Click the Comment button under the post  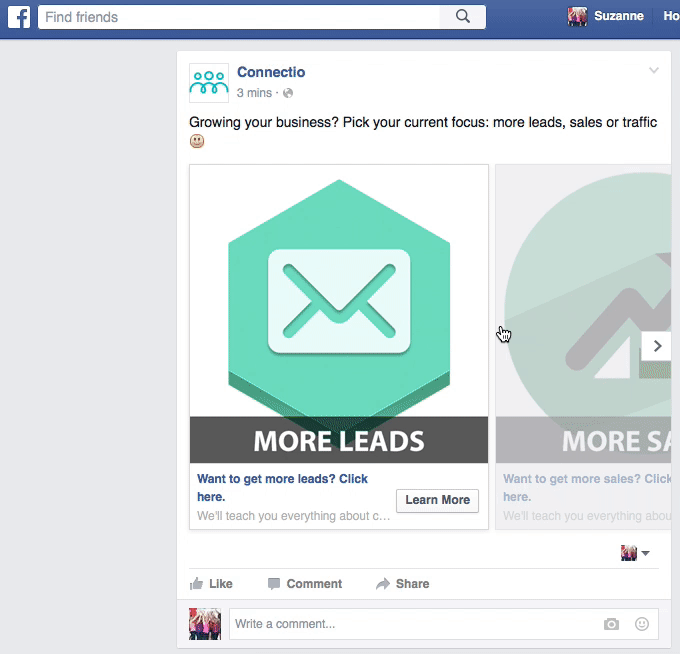tap(304, 584)
